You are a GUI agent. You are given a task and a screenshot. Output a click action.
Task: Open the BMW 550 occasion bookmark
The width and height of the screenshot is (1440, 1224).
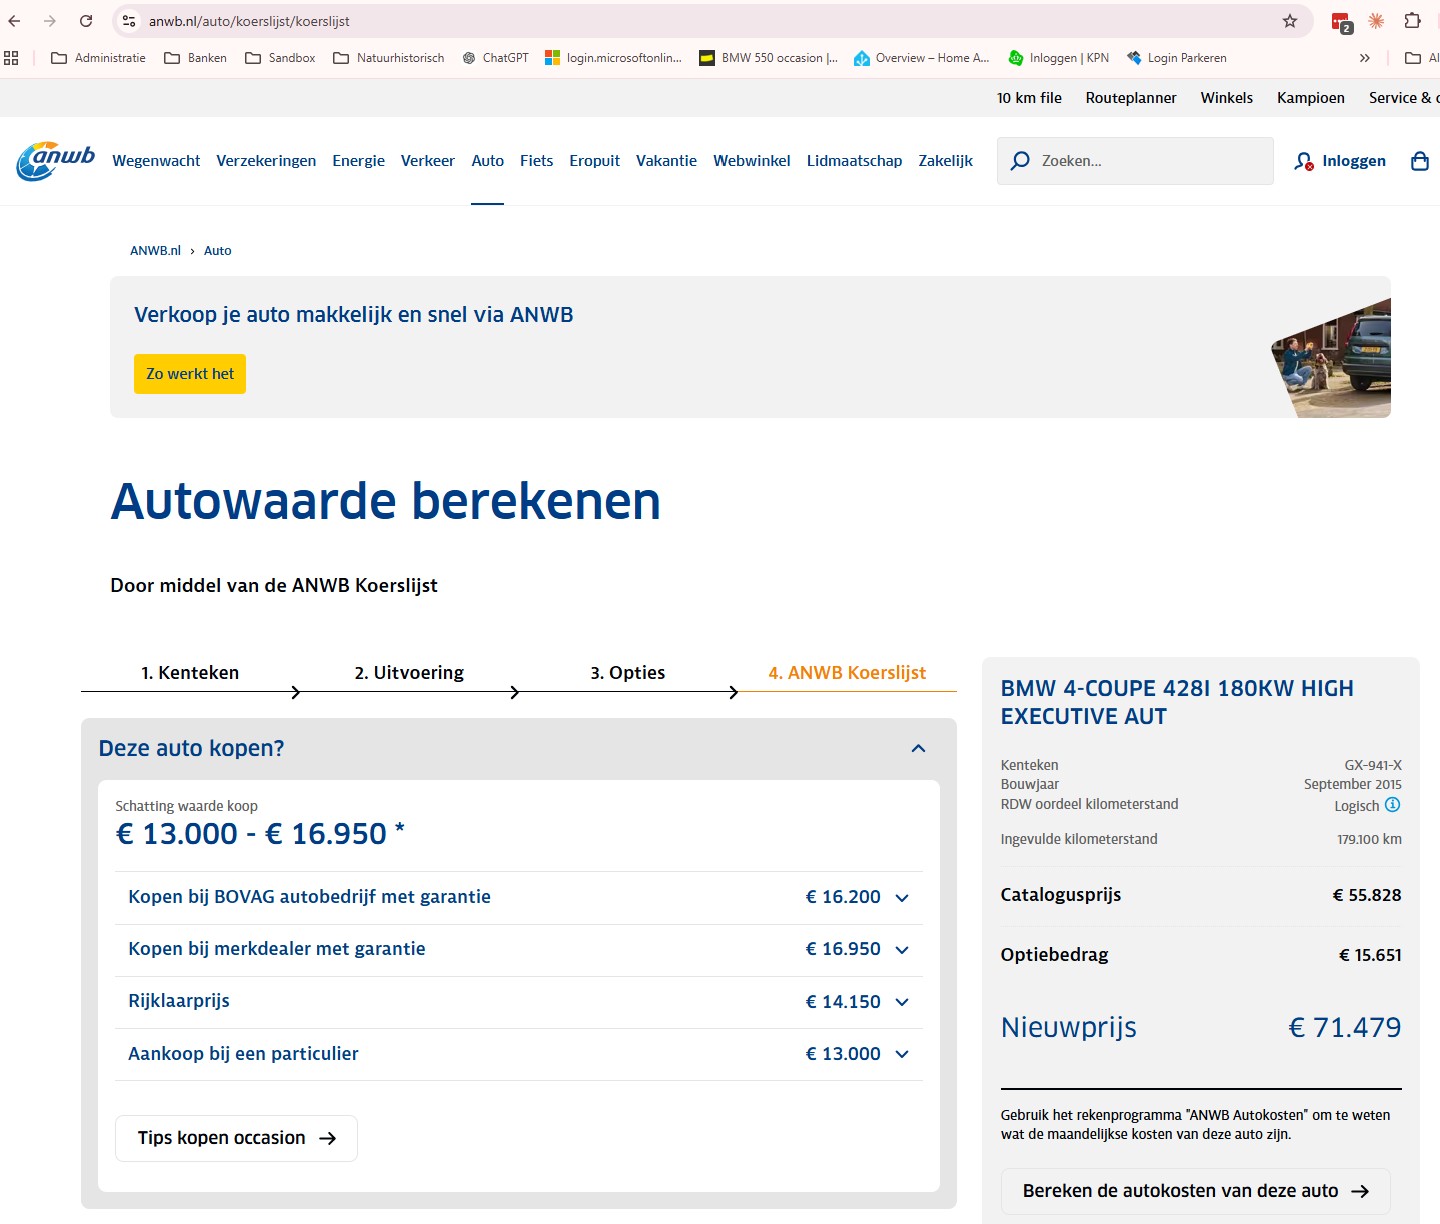(x=768, y=58)
